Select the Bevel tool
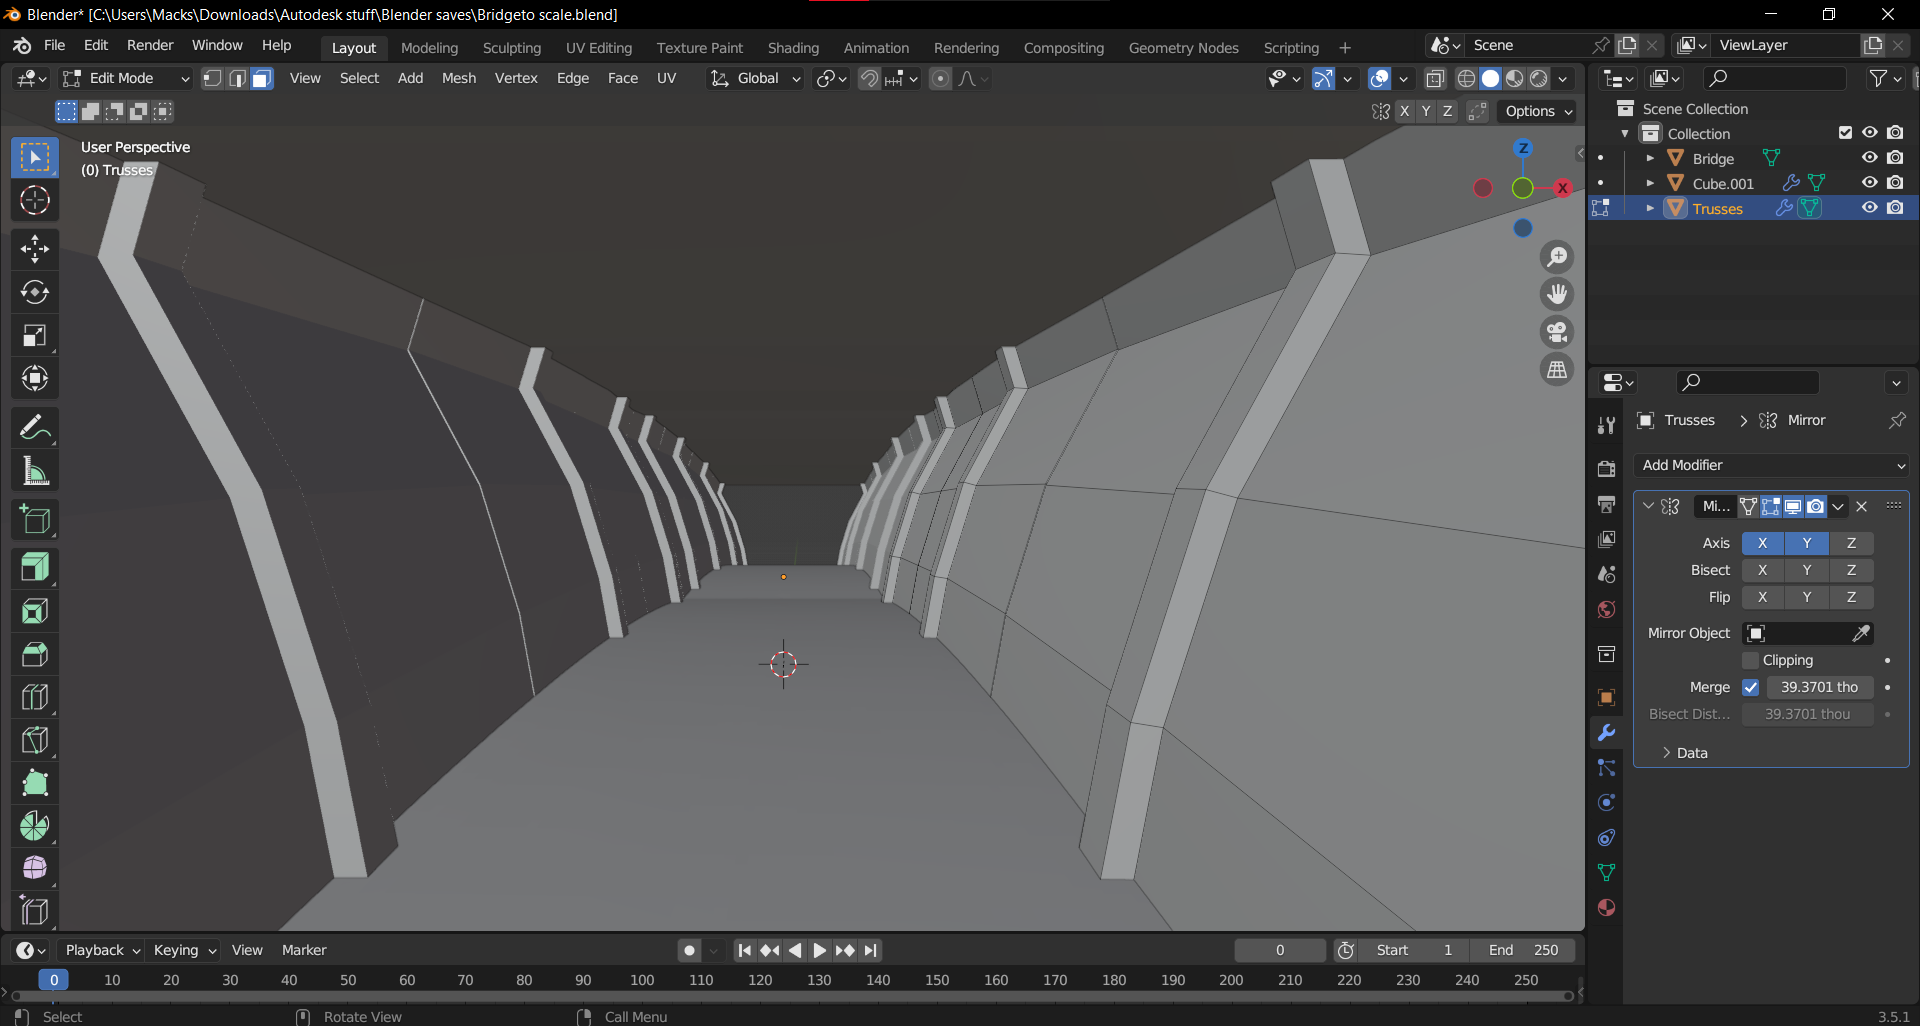Viewport: 1920px width, 1026px height. (x=35, y=654)
